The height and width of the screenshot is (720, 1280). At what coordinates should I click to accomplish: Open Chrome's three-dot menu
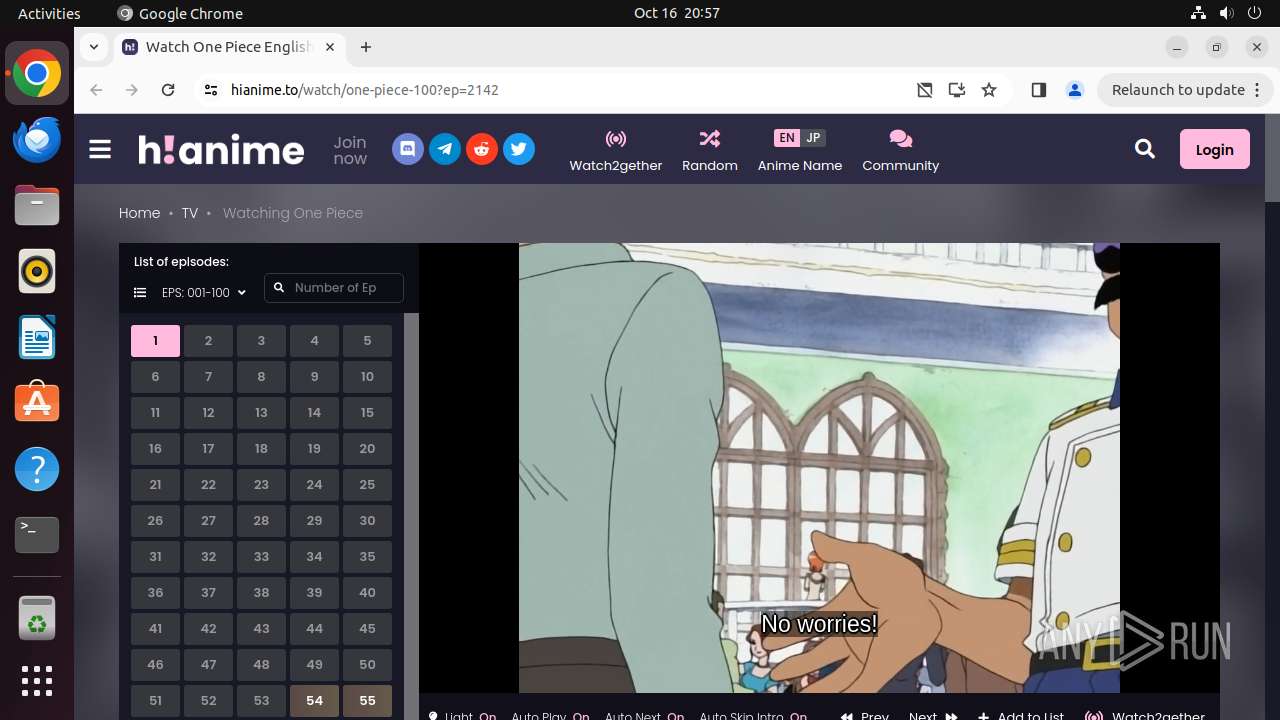[1258, 90]
